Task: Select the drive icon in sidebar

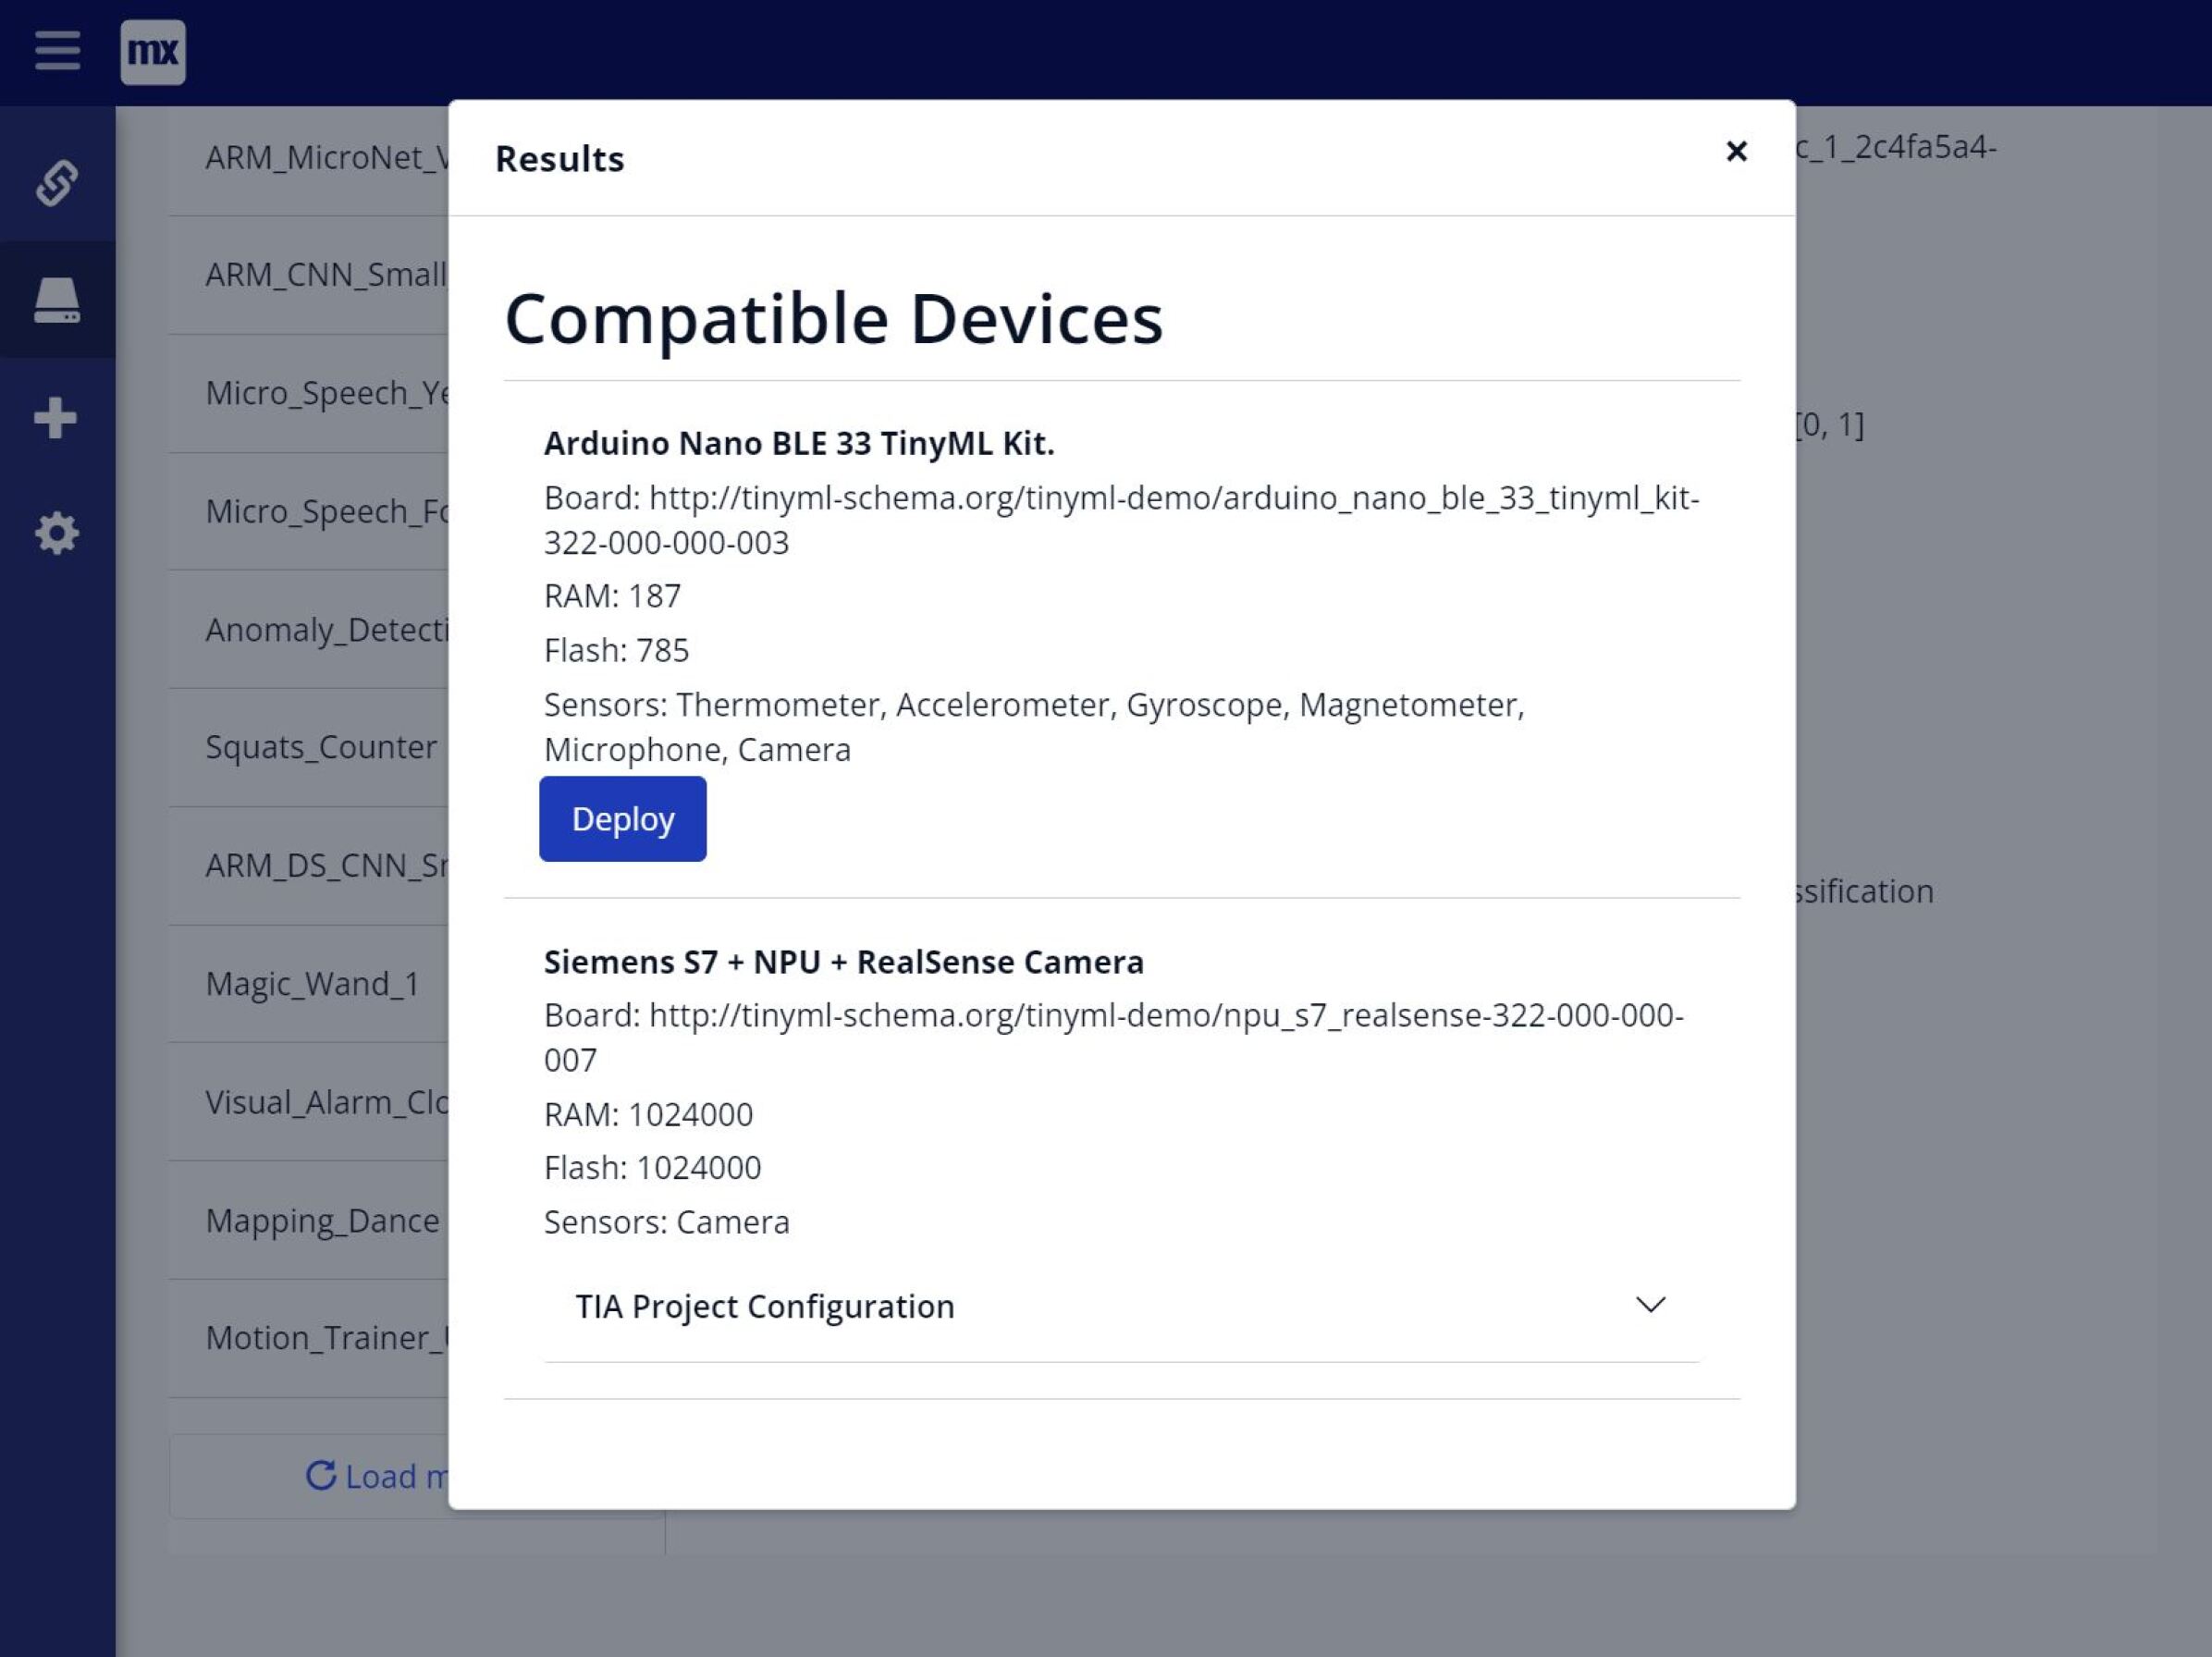Action: (x=57, y=300)
